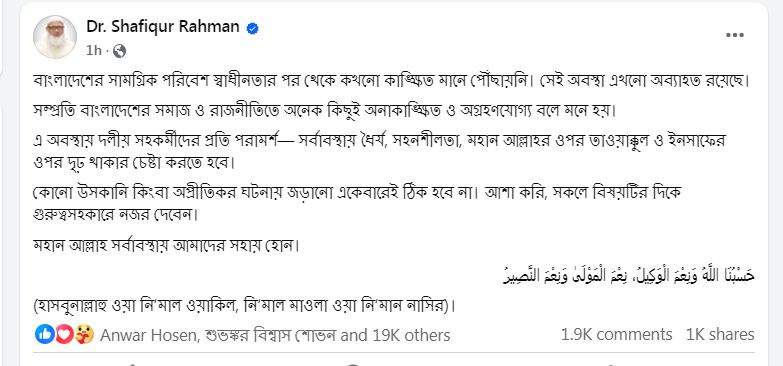
Task: Click the transliteration line হাসবুনাল্লাহু ওয়া নি'মাল
Action: [x=244, y=305]
